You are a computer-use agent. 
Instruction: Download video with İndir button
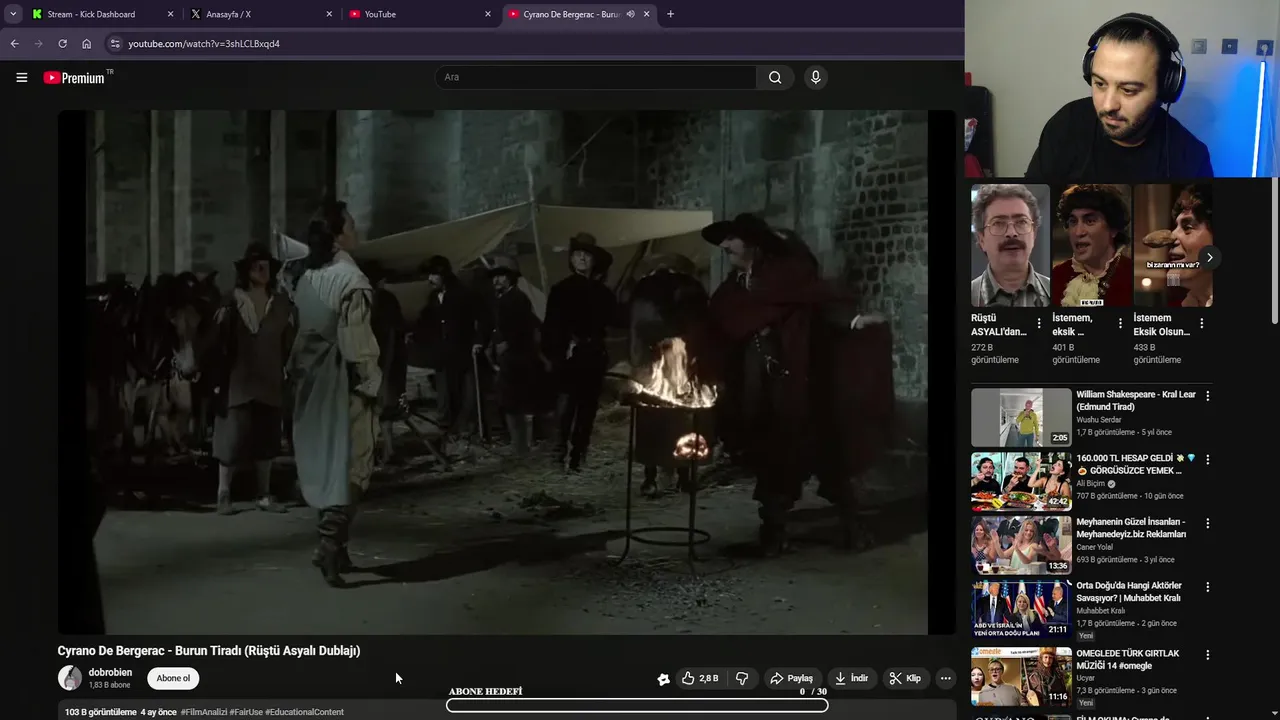[x=852, y=678]
